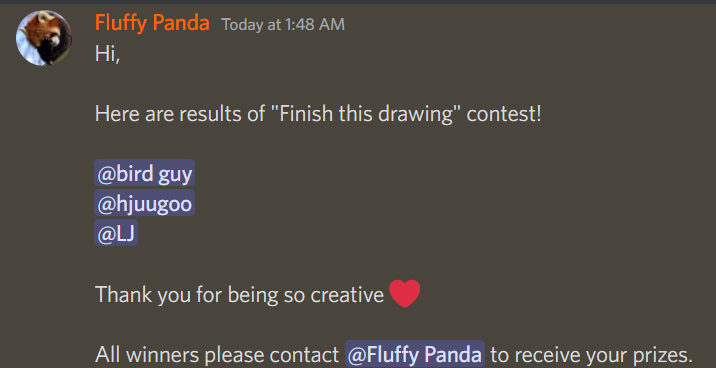Click "Here are results of" text

(179, 113)
